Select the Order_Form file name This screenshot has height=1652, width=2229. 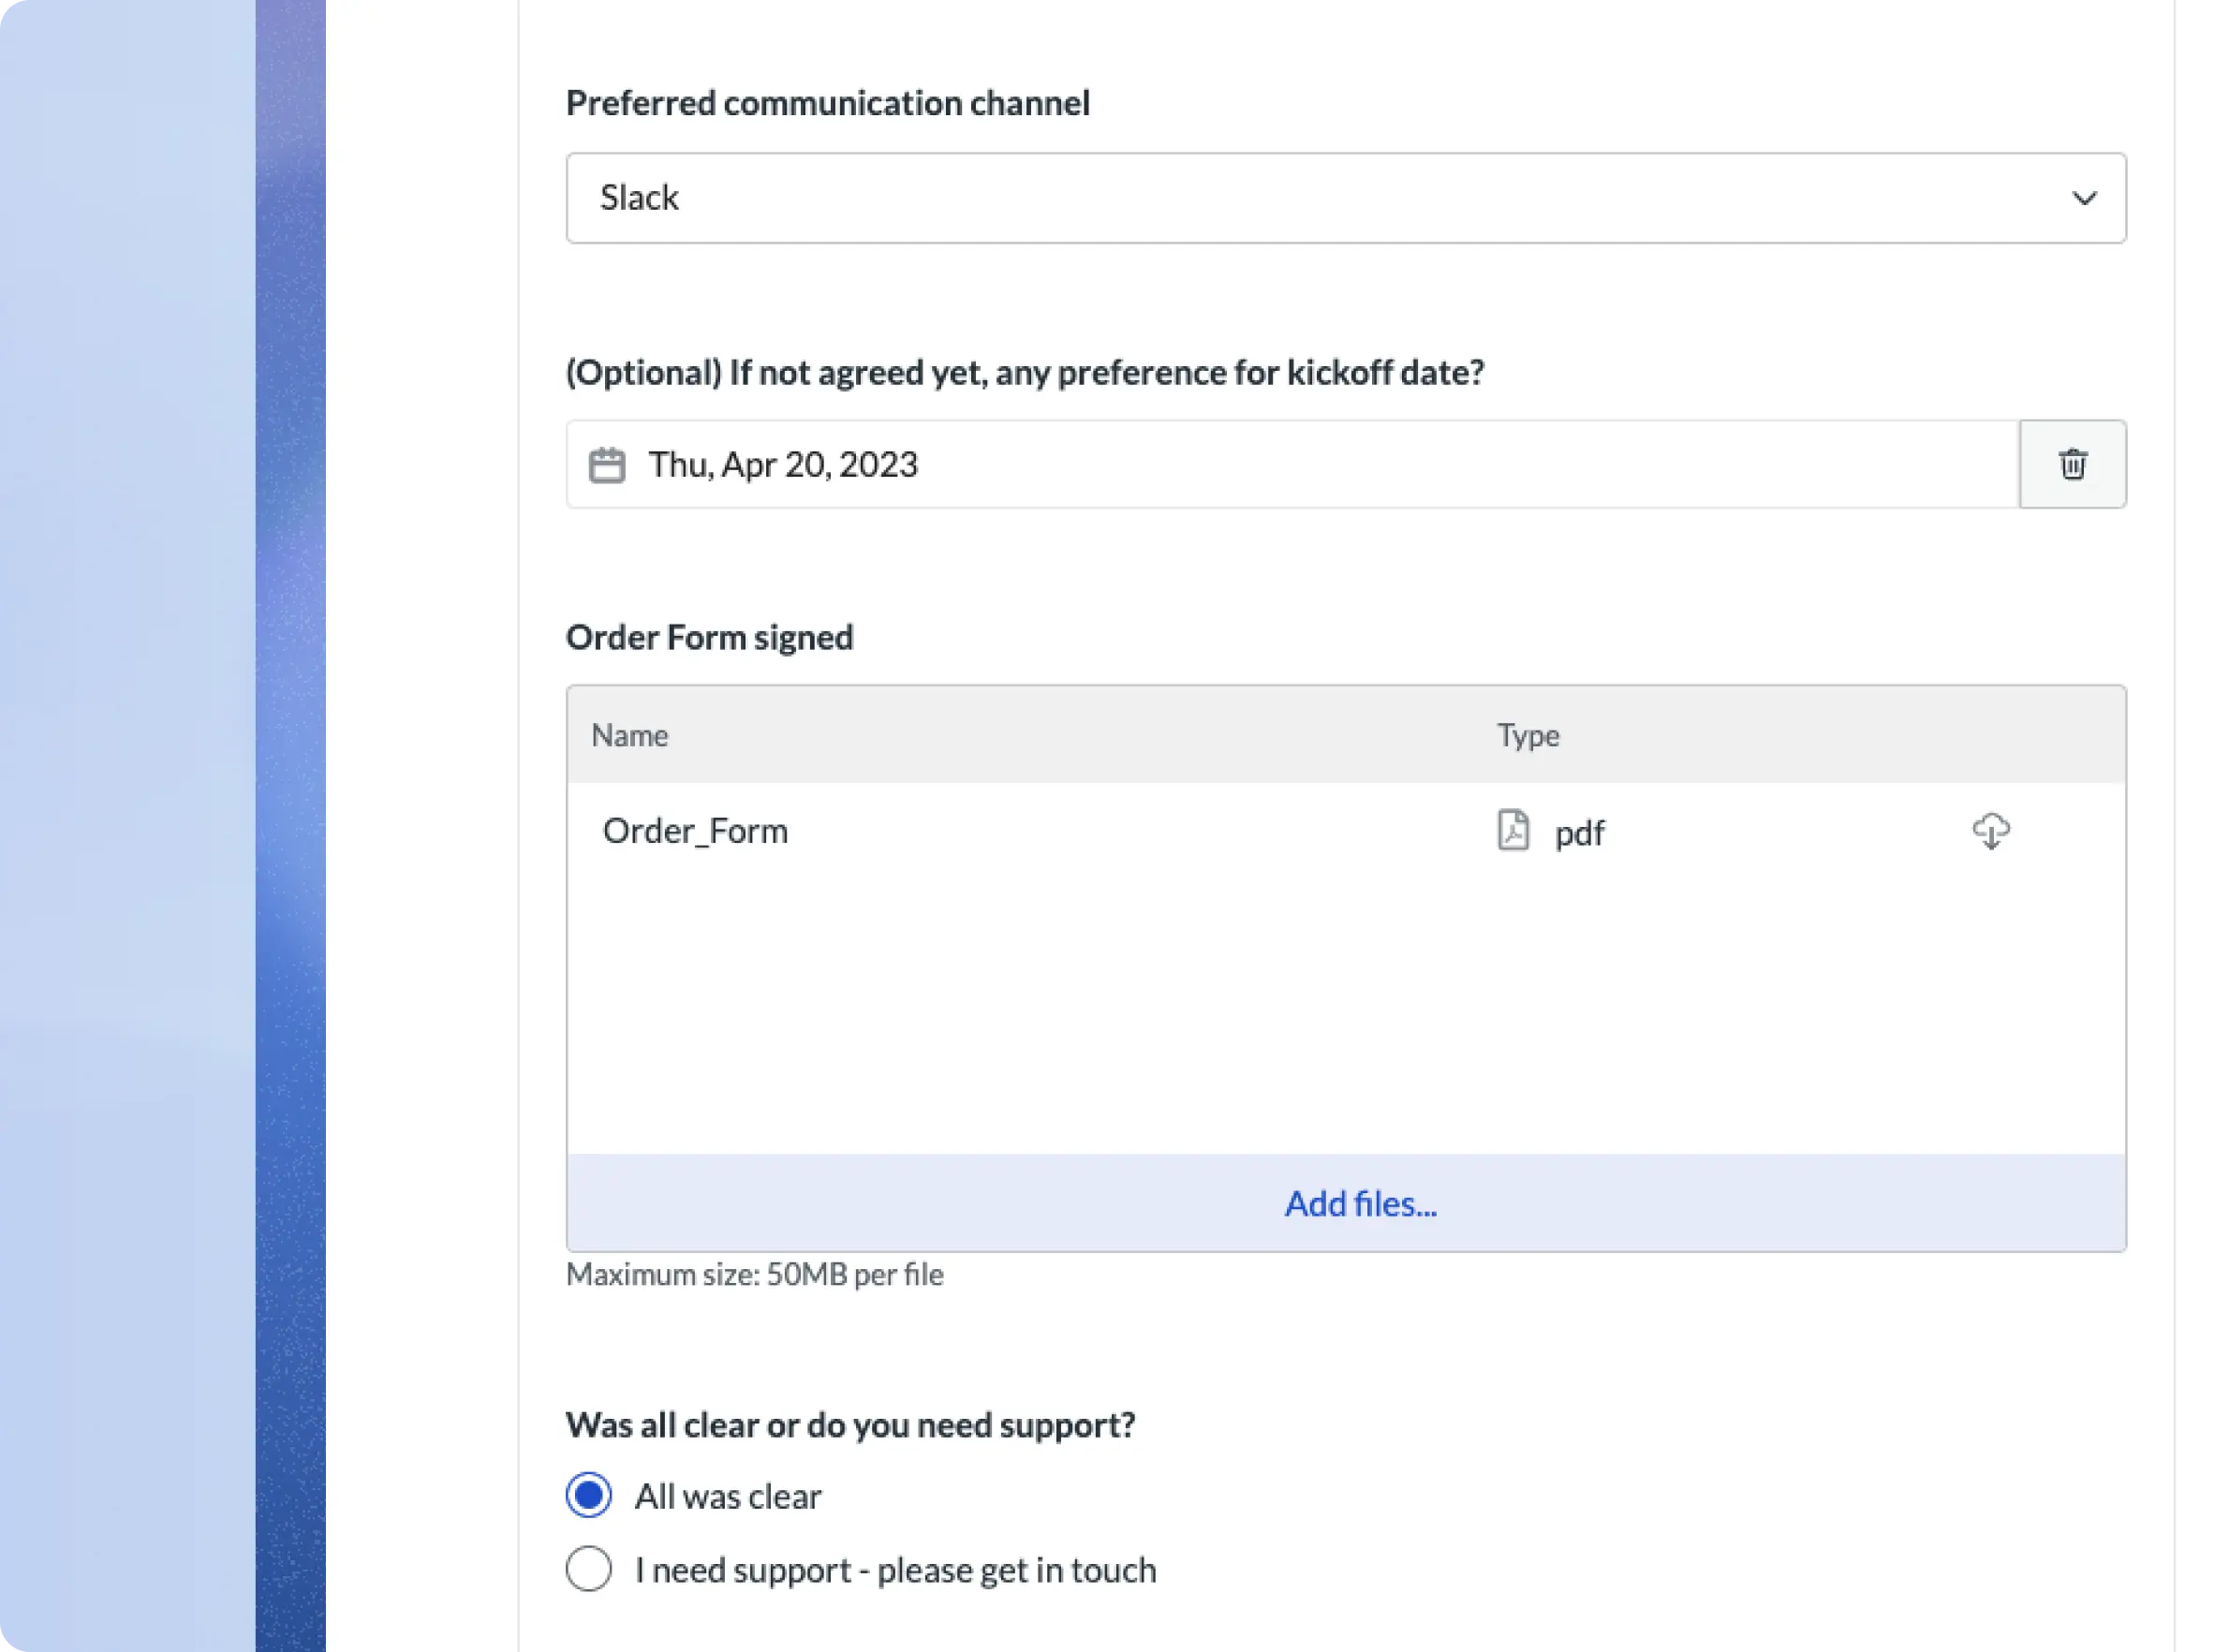tap(695, 831)
